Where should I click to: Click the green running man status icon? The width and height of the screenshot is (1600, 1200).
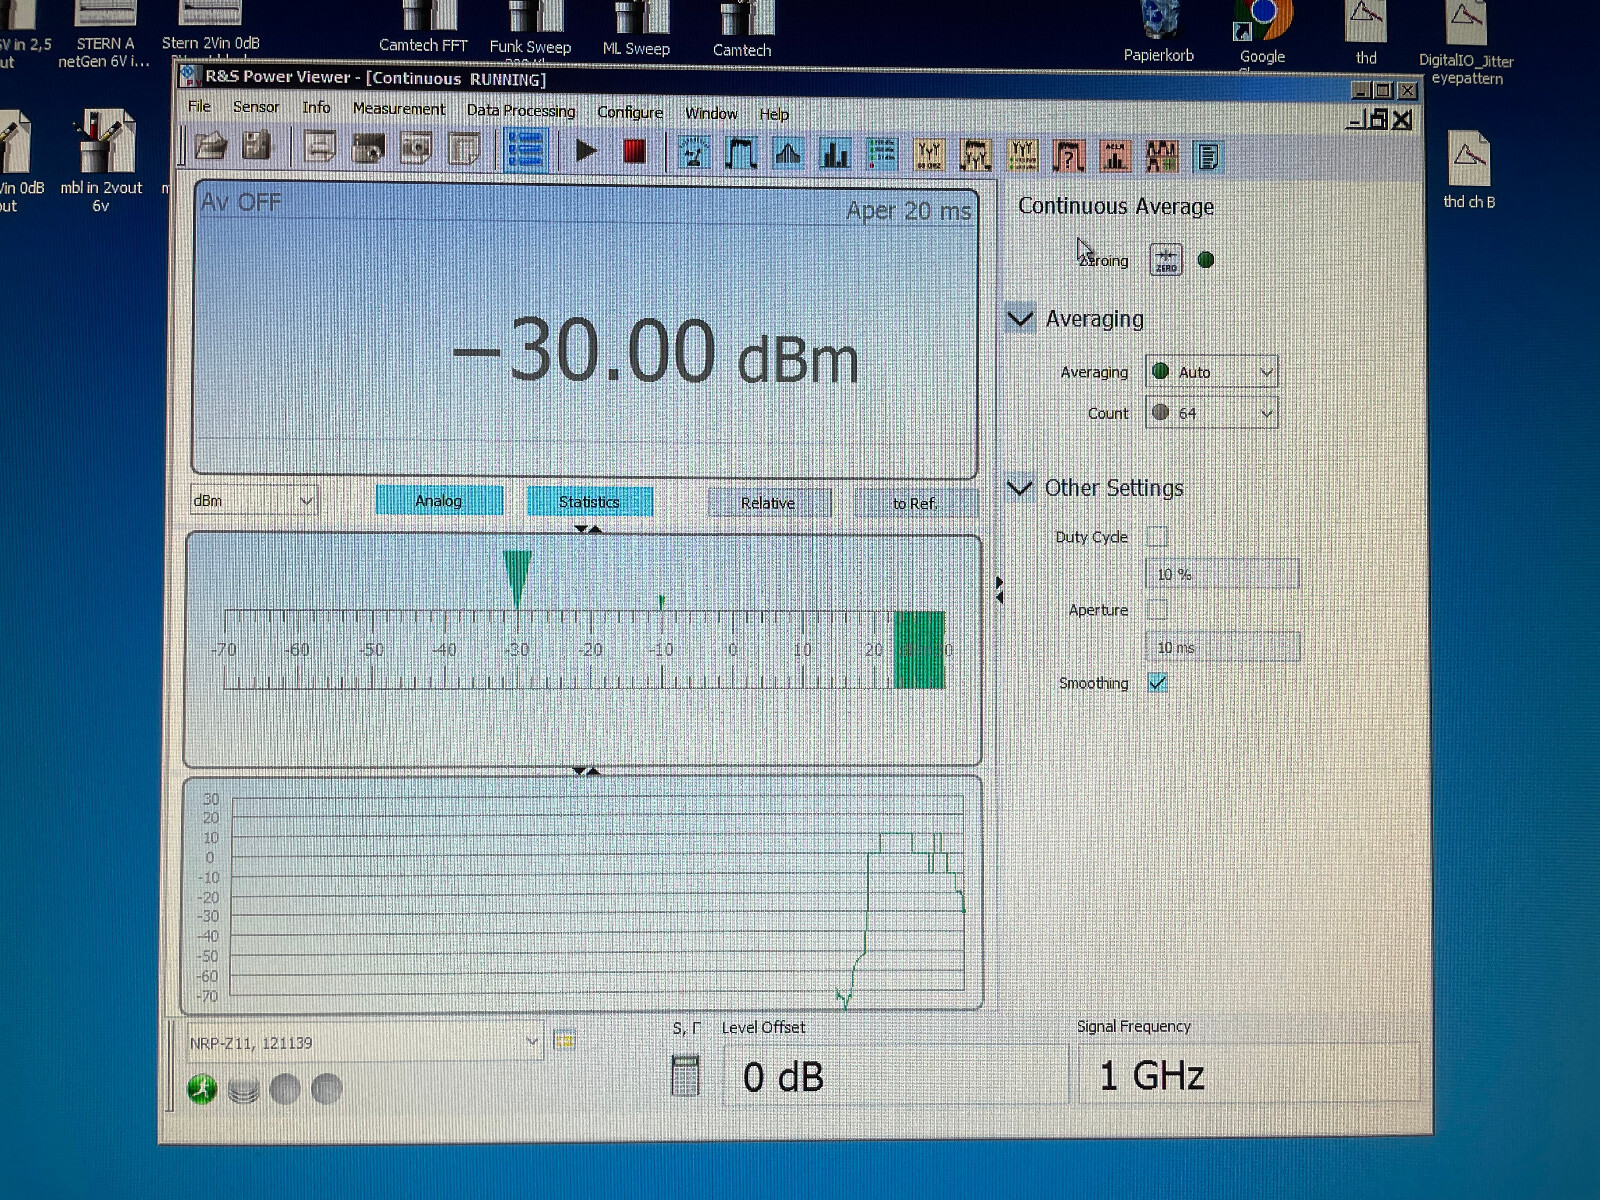coord(202,1089)
